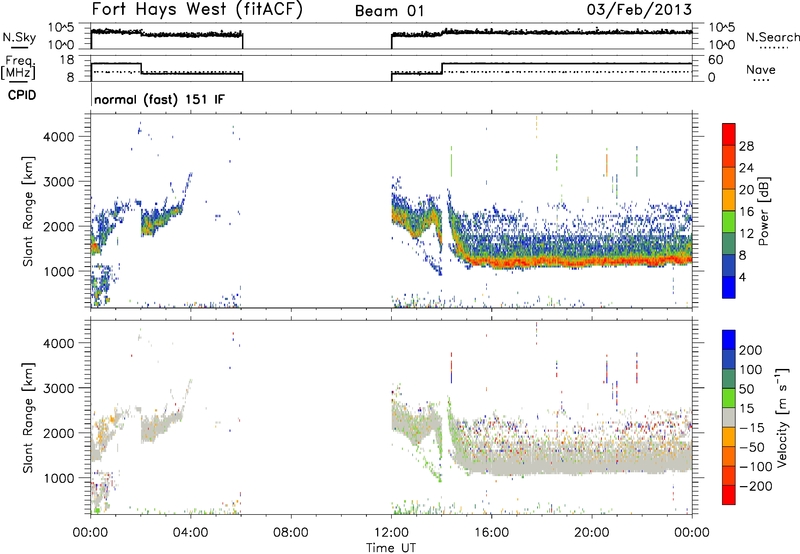This screenshot has height=554, width=800.
Task: Click the N.Search legend label
Action: (x=773, y=37)
